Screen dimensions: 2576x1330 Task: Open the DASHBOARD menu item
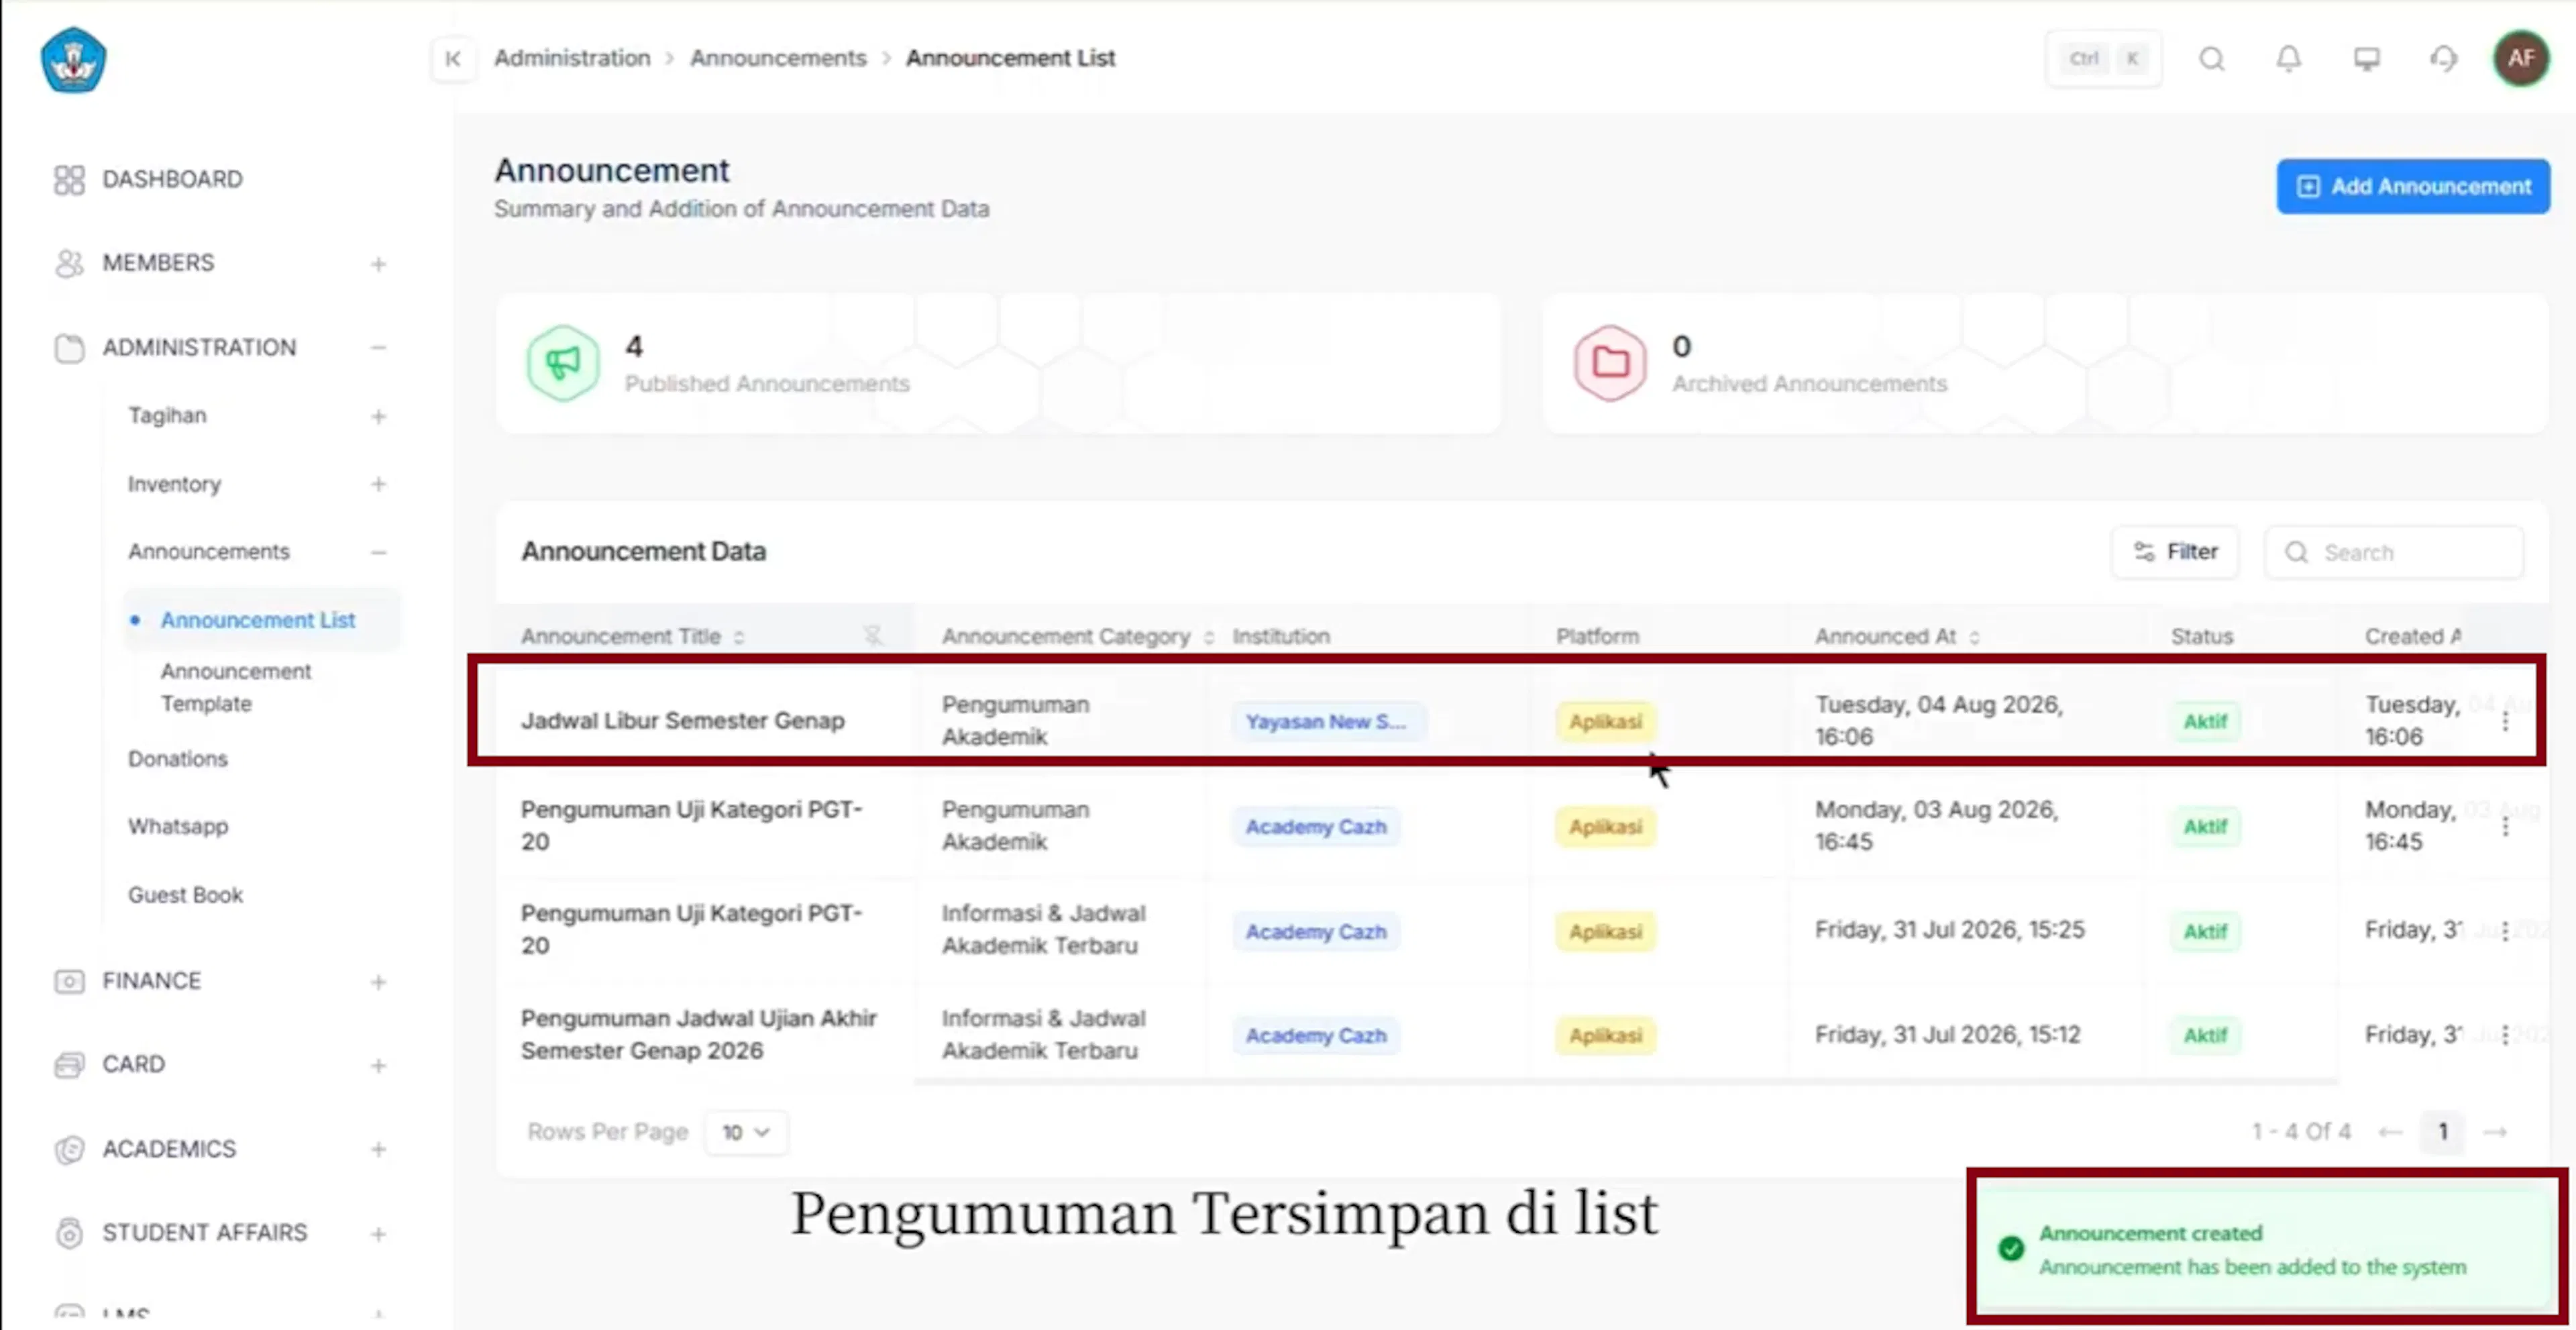point(172,179)
